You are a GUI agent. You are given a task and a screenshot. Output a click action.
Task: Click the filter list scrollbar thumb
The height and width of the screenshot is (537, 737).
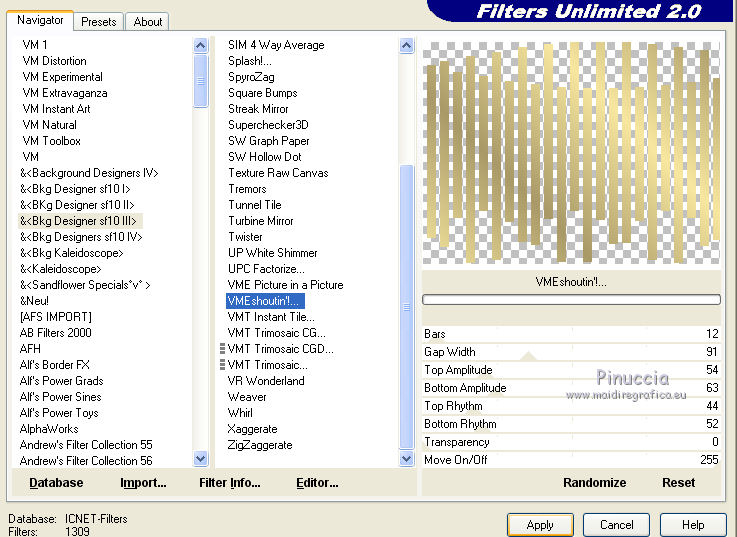407,308
